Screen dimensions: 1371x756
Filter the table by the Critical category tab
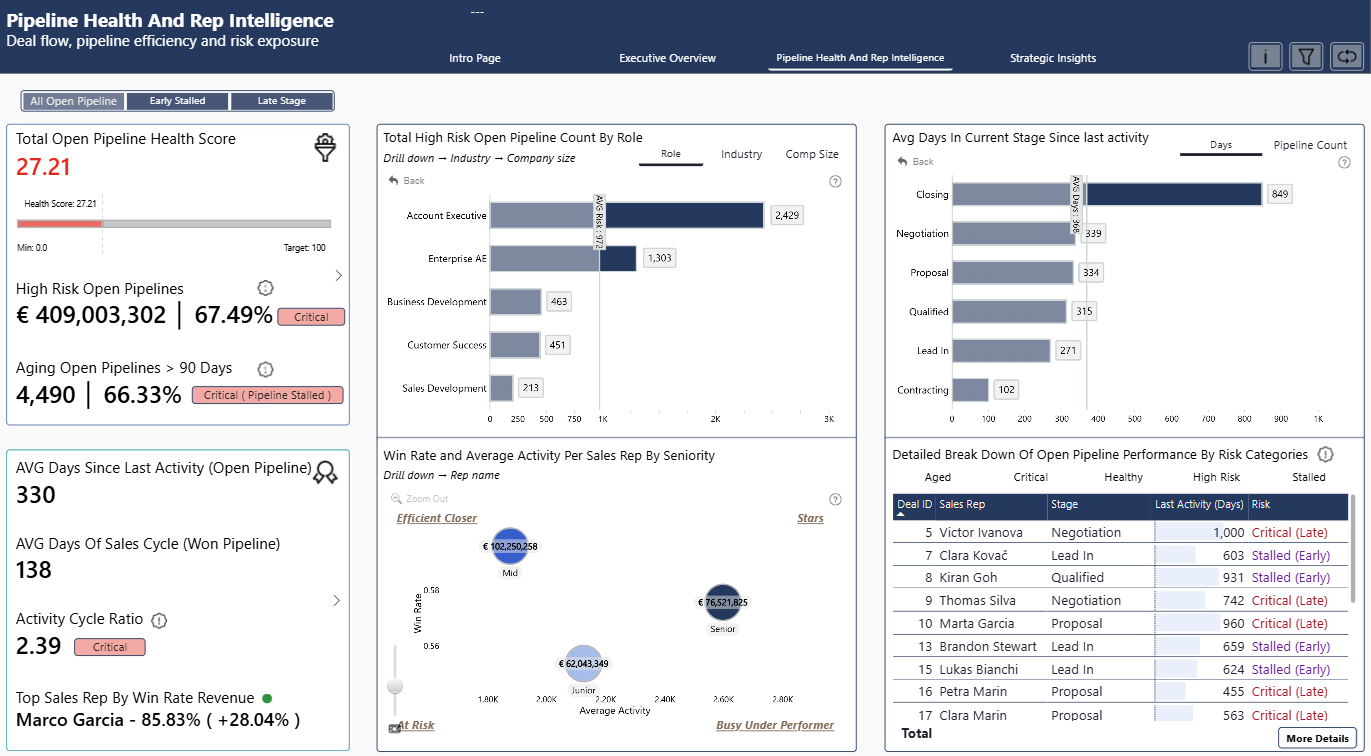(x=1030, y=477)
